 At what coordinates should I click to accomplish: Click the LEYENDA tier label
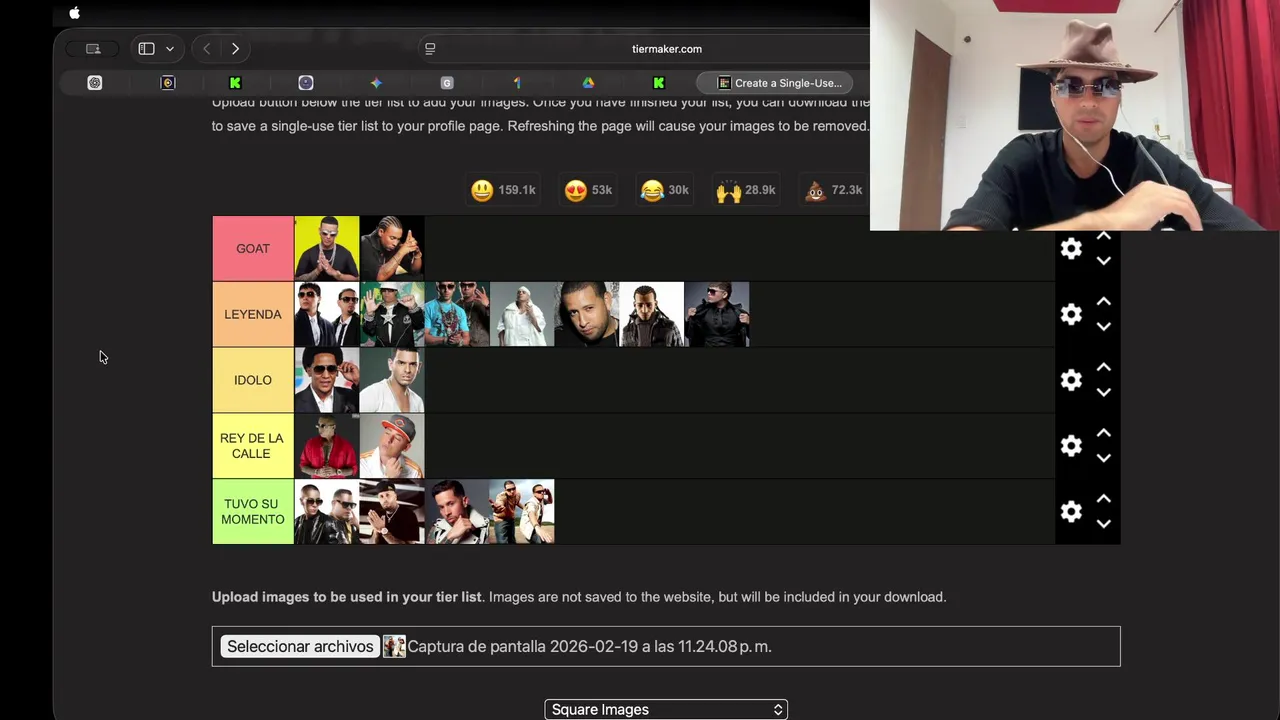coord(253,314)
